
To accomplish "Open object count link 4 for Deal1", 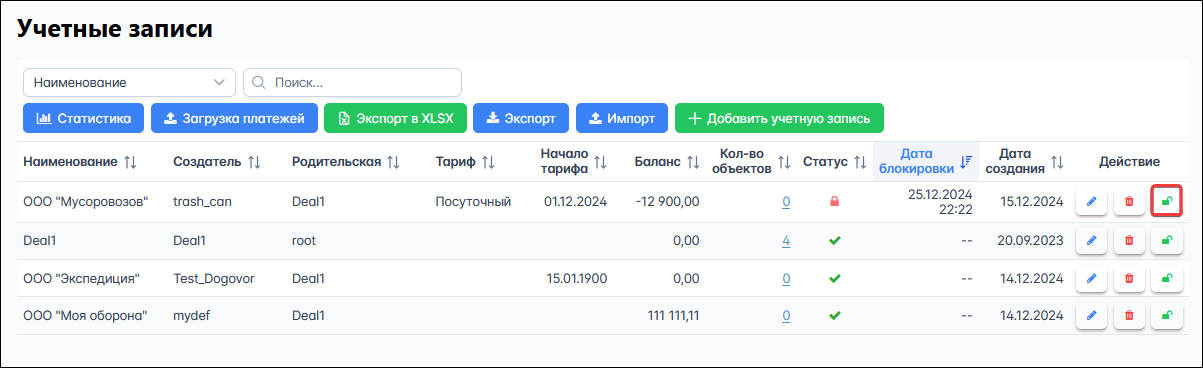I will click(x=786, y=240).
